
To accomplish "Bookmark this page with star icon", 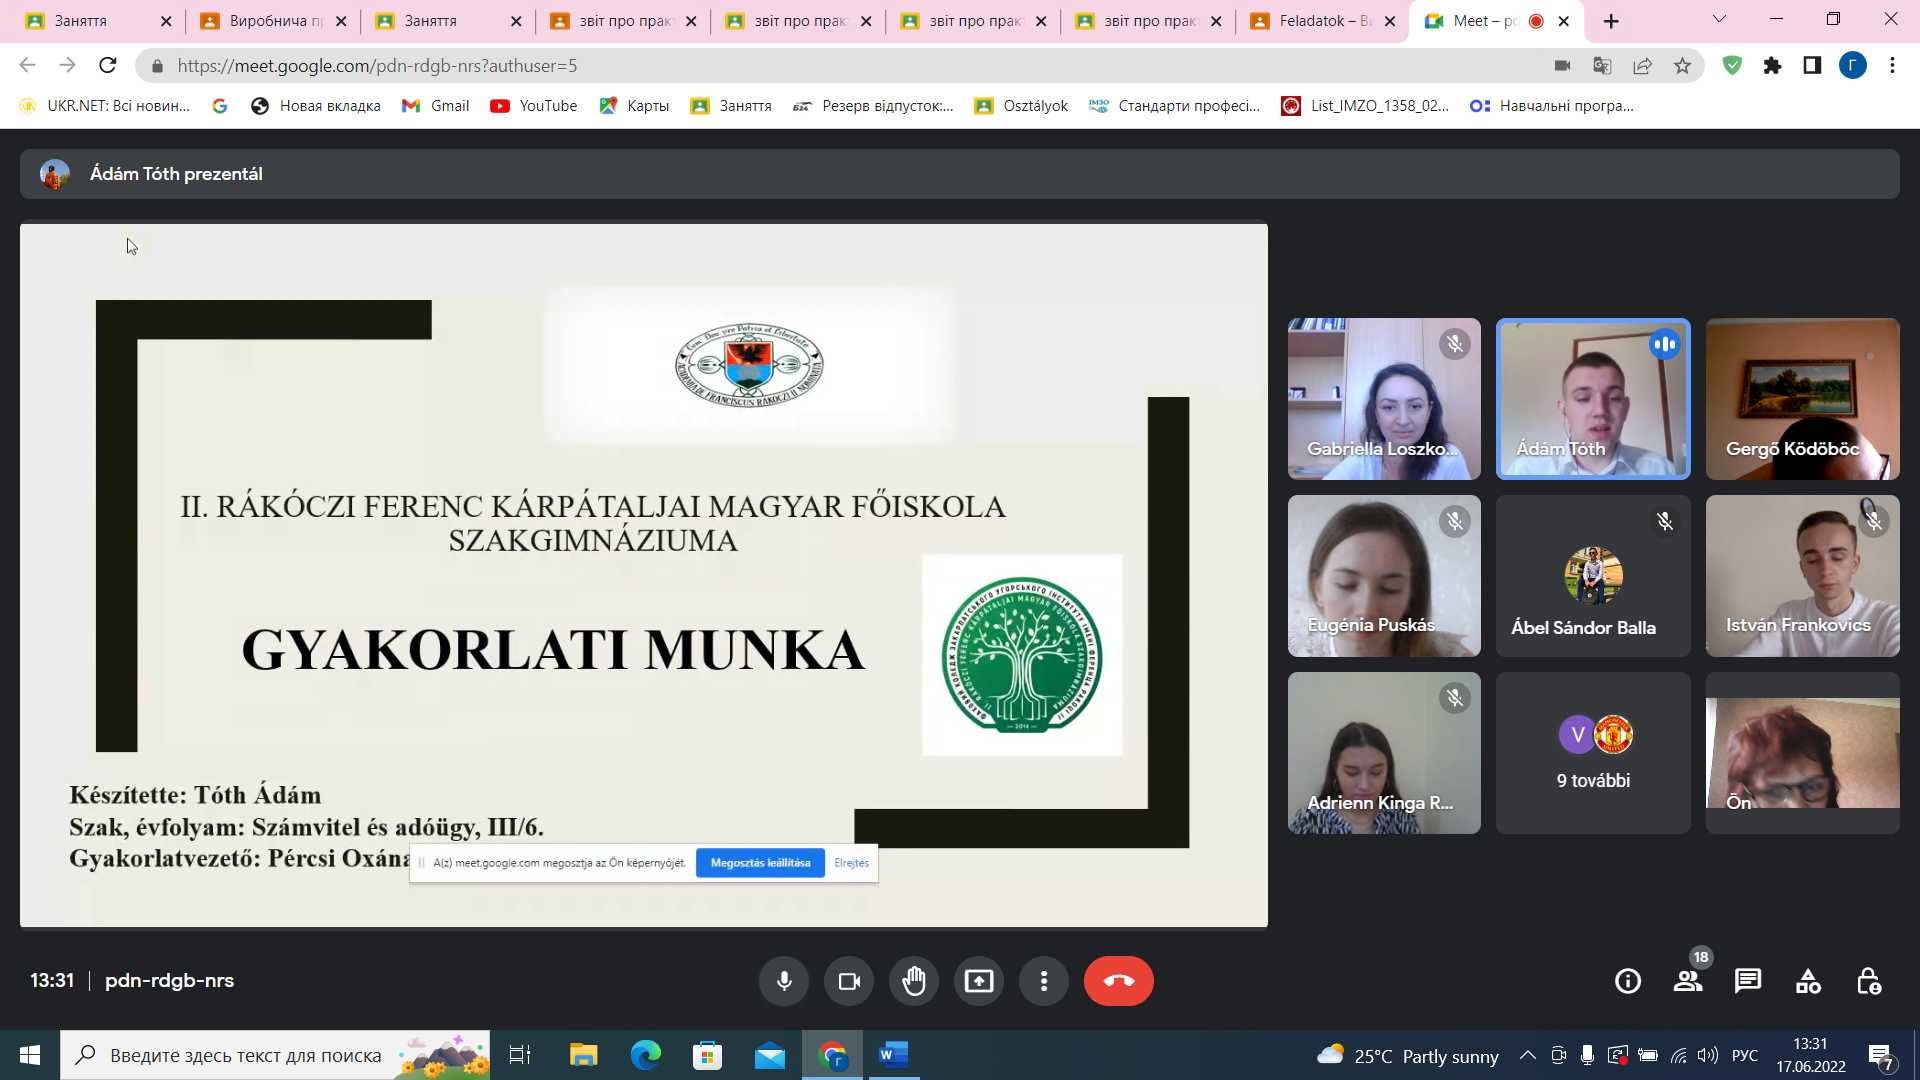I will (1682, 66).
